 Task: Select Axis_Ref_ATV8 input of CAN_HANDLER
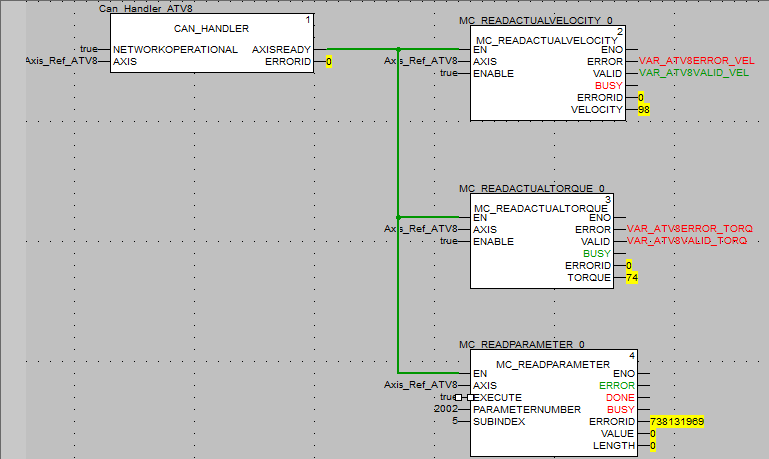click(62, 61)
